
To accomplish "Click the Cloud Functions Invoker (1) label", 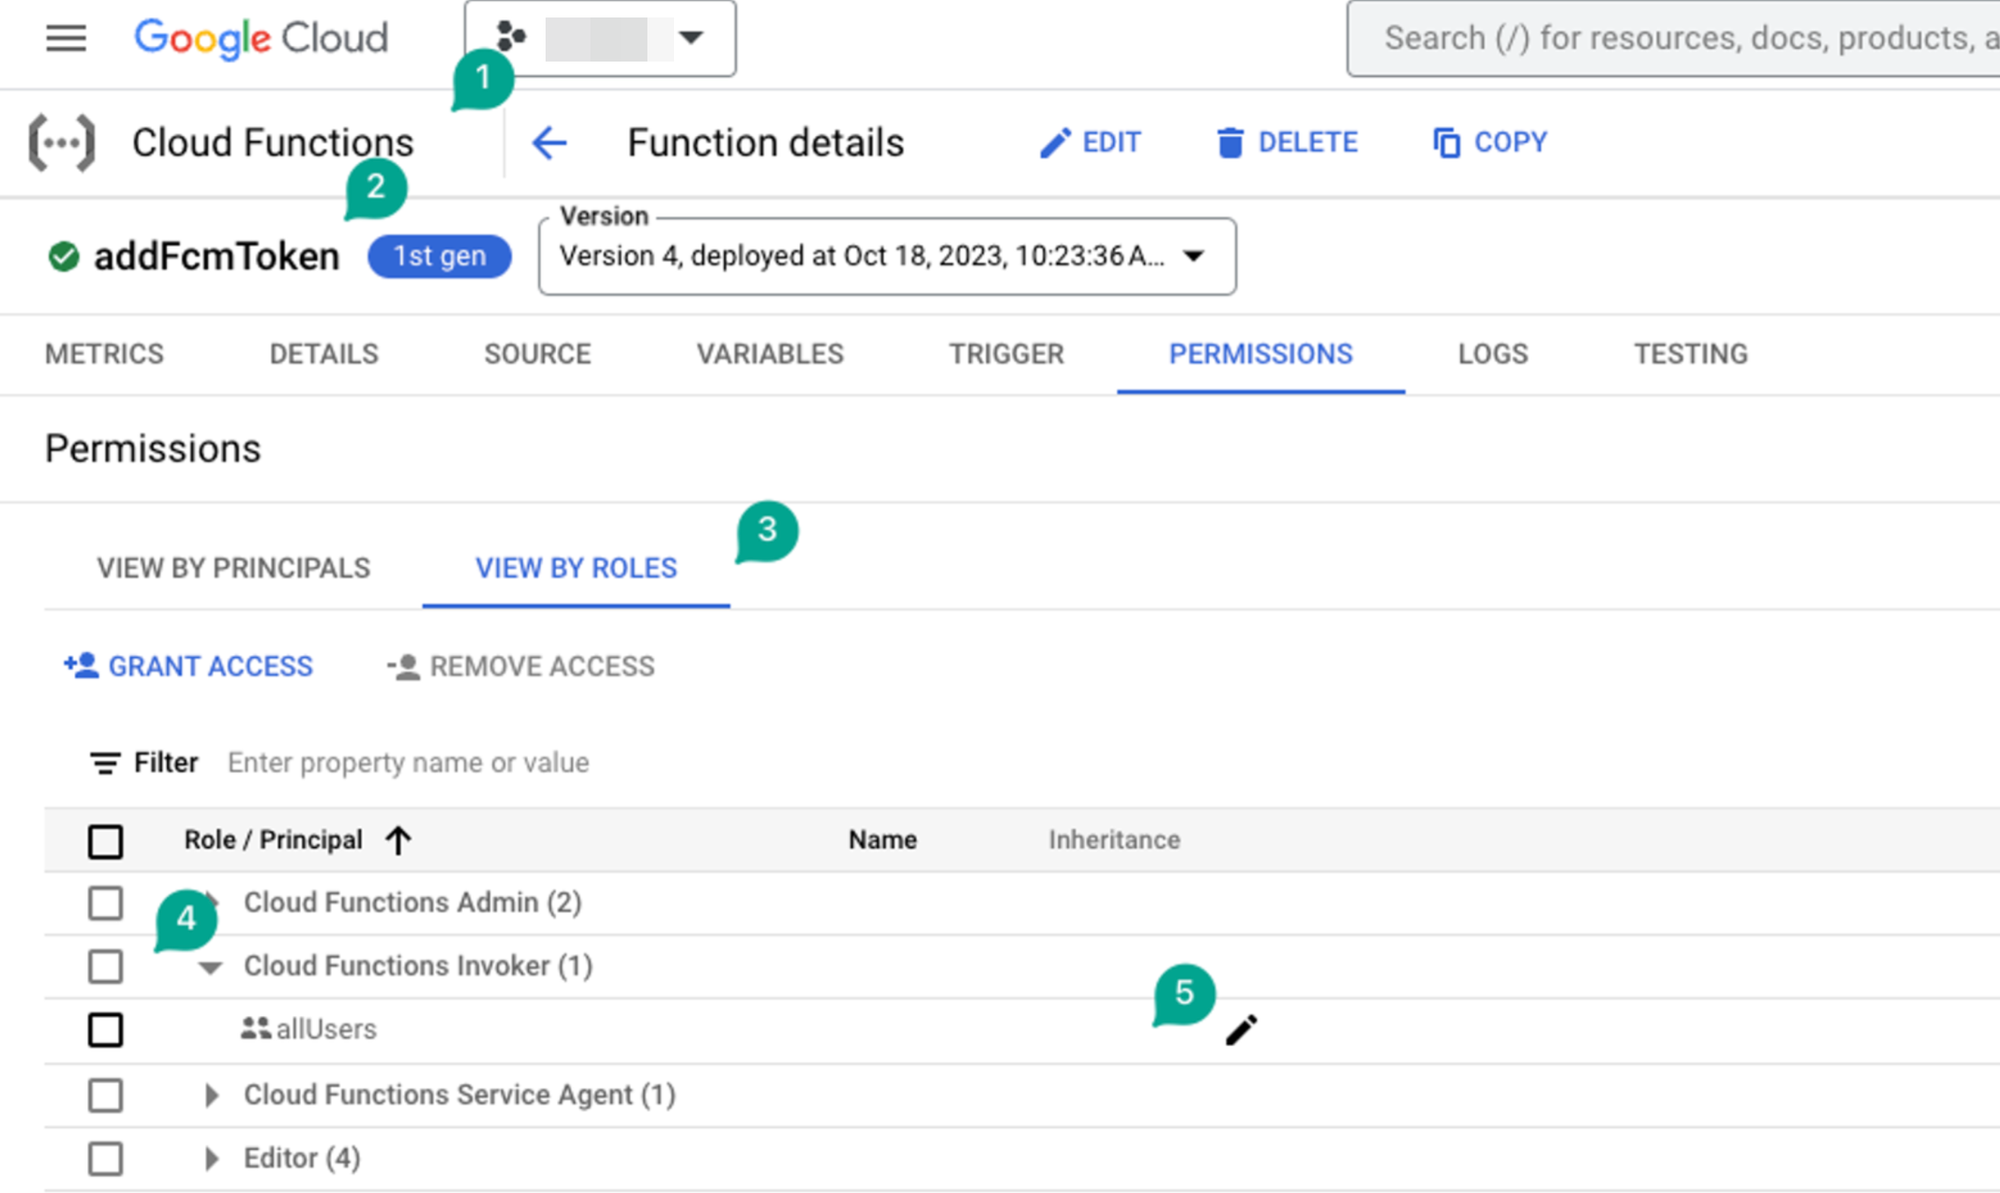I will click(418, 967).
